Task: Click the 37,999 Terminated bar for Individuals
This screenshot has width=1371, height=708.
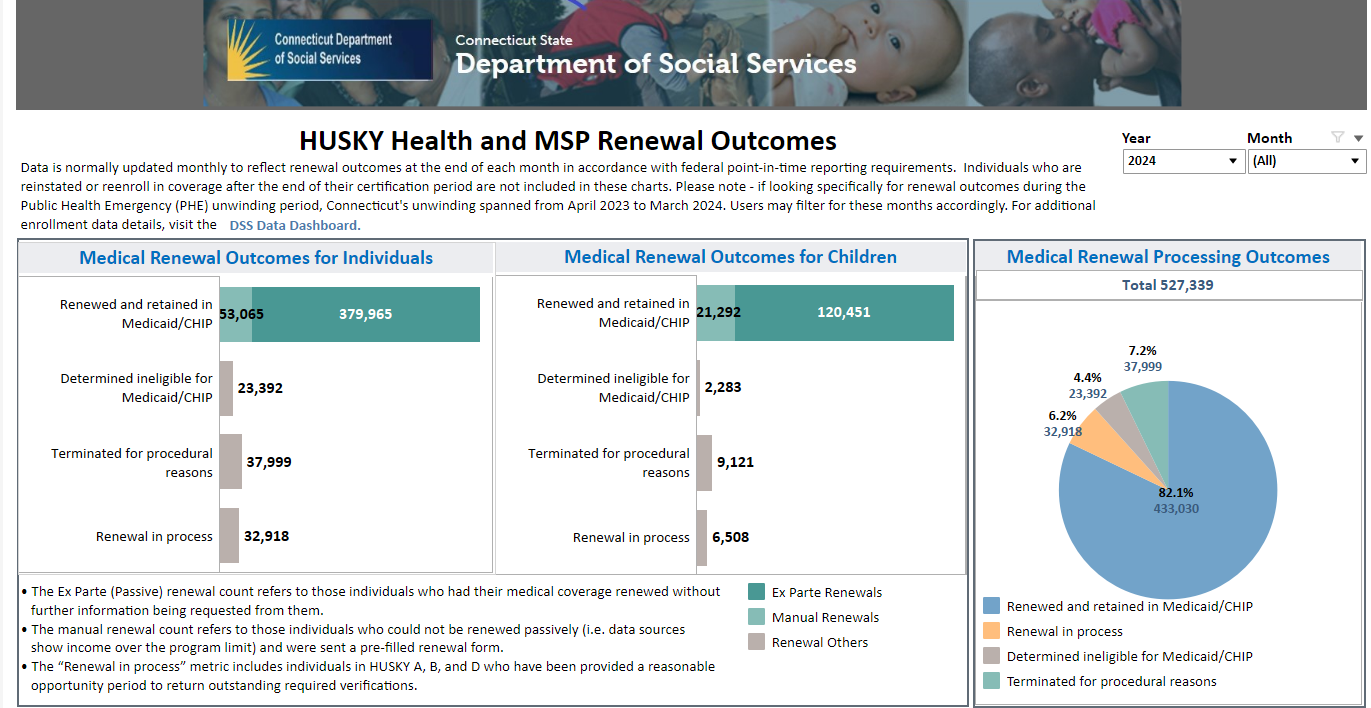Action: click(230, 462)
